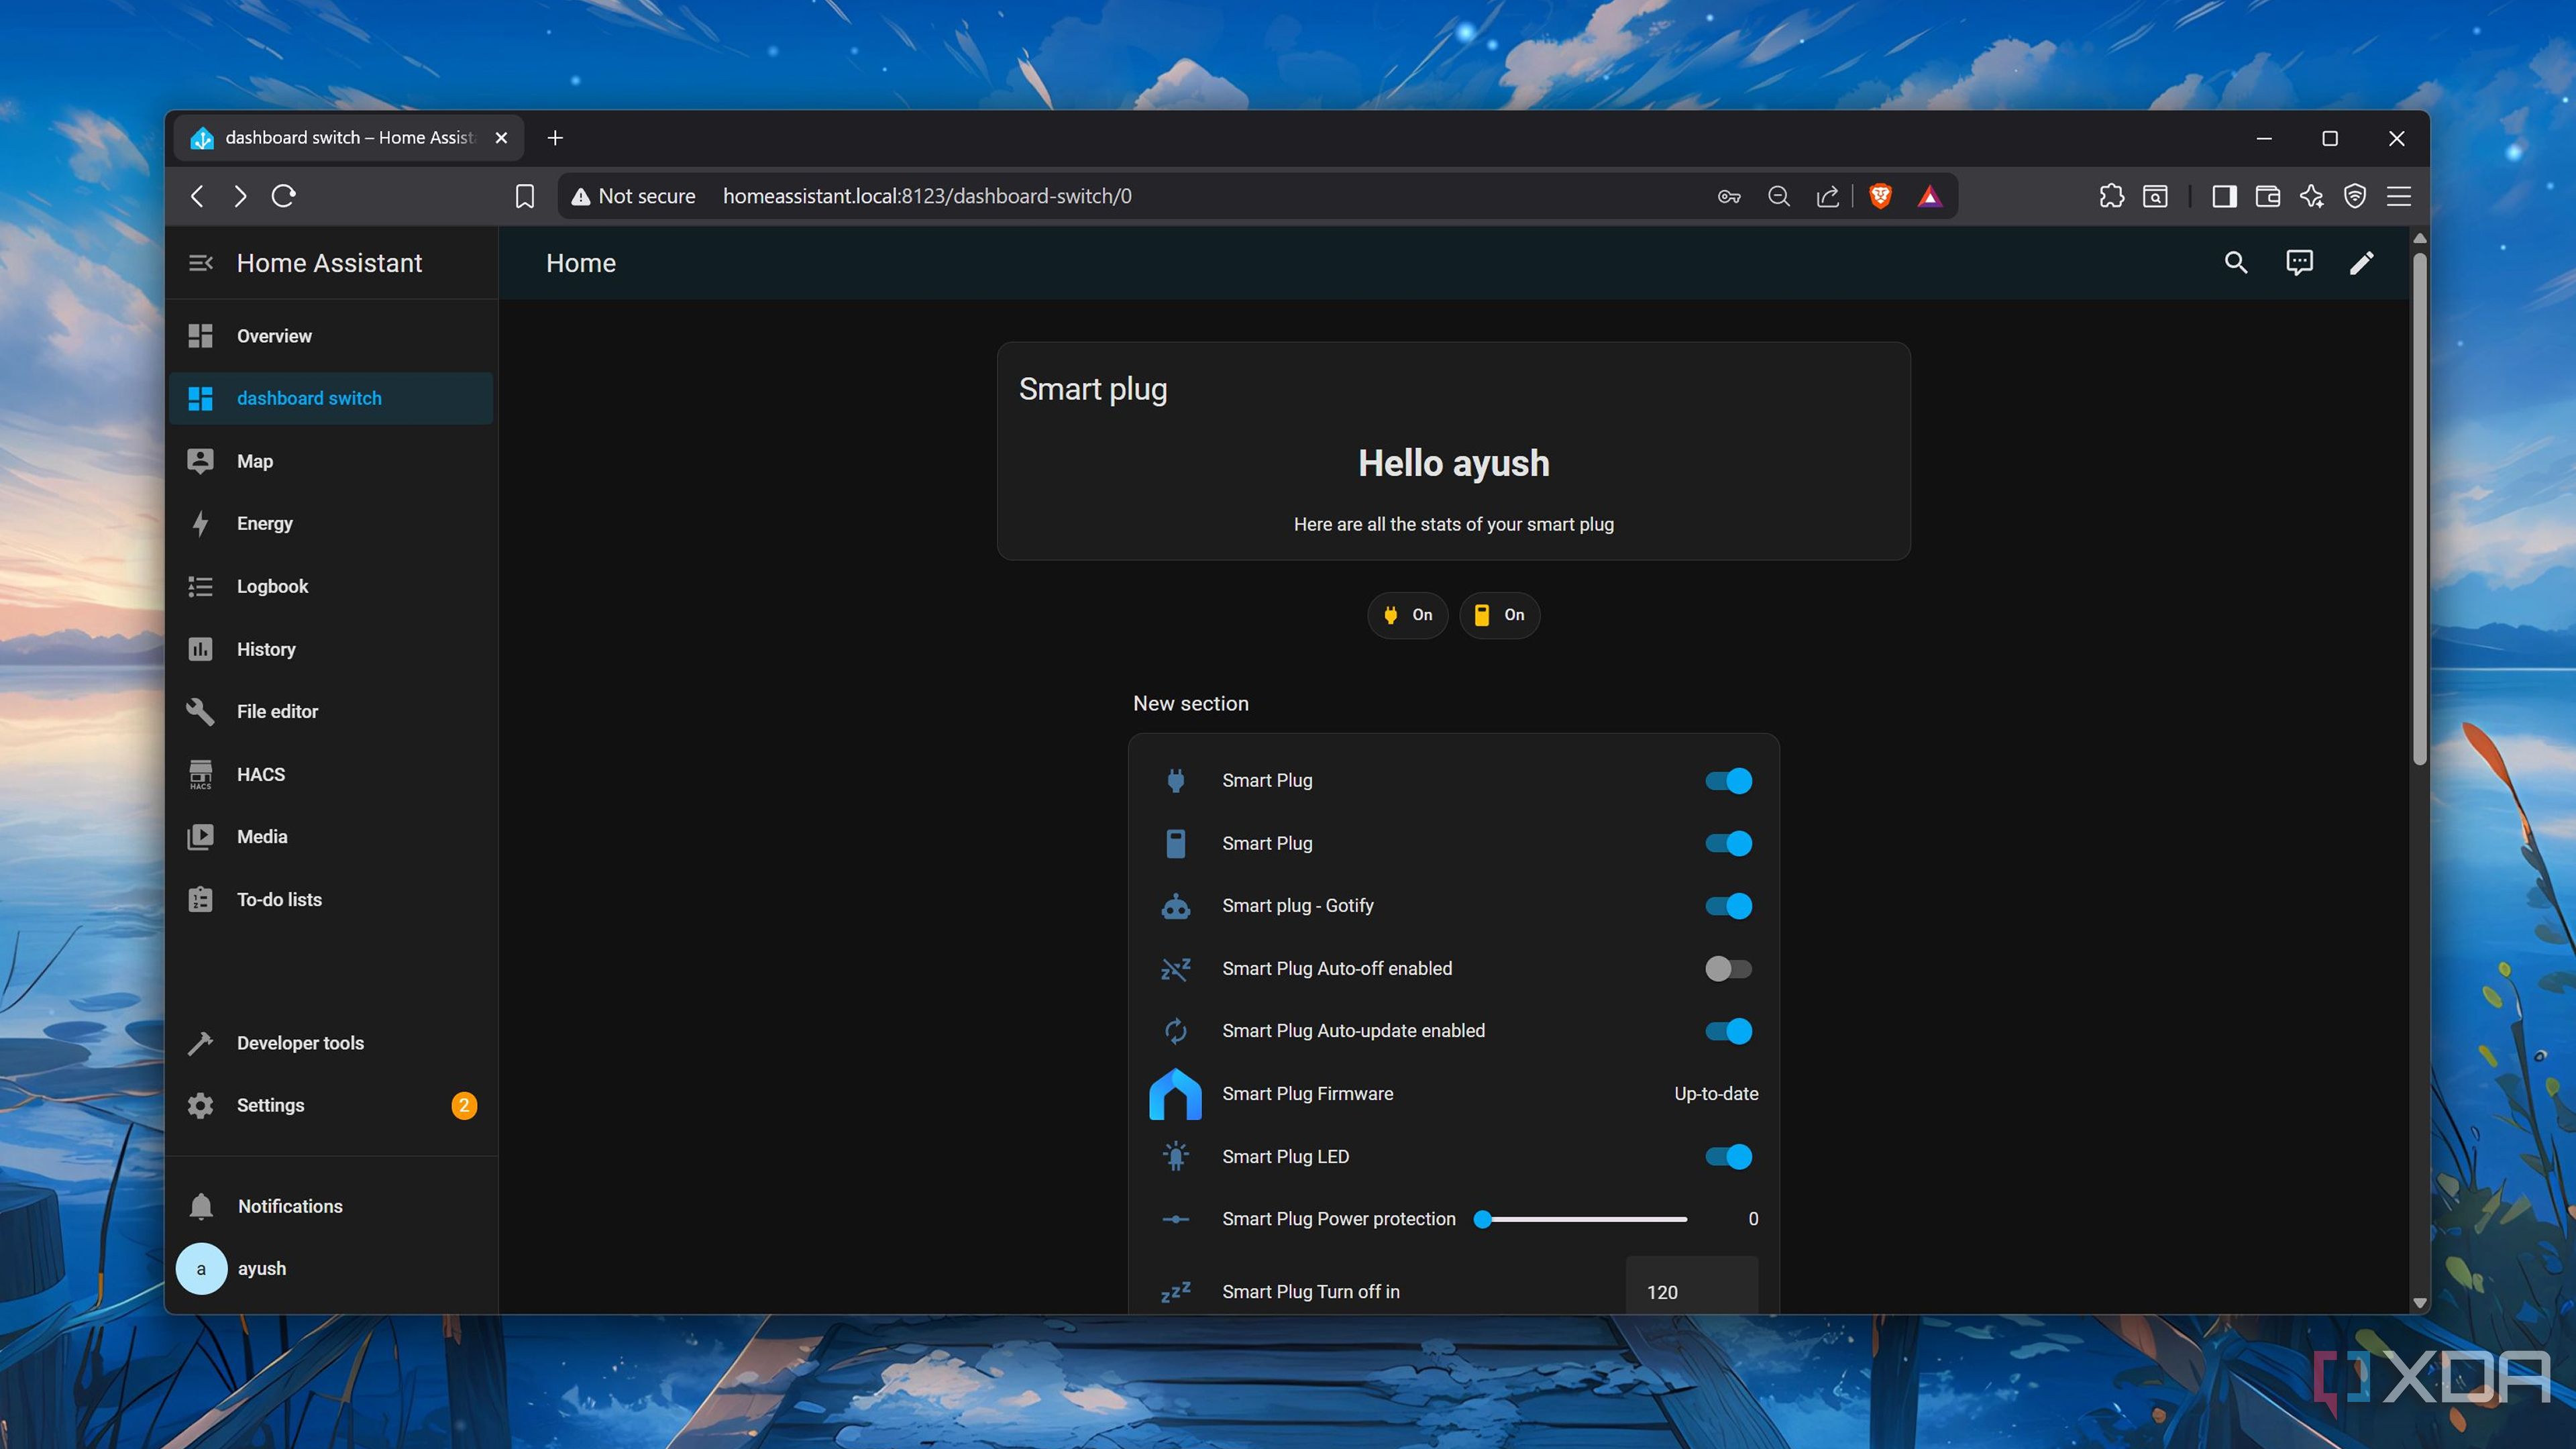Open the dashboard search magnifier icon
The image size is (2576, 1449).
2236,263
